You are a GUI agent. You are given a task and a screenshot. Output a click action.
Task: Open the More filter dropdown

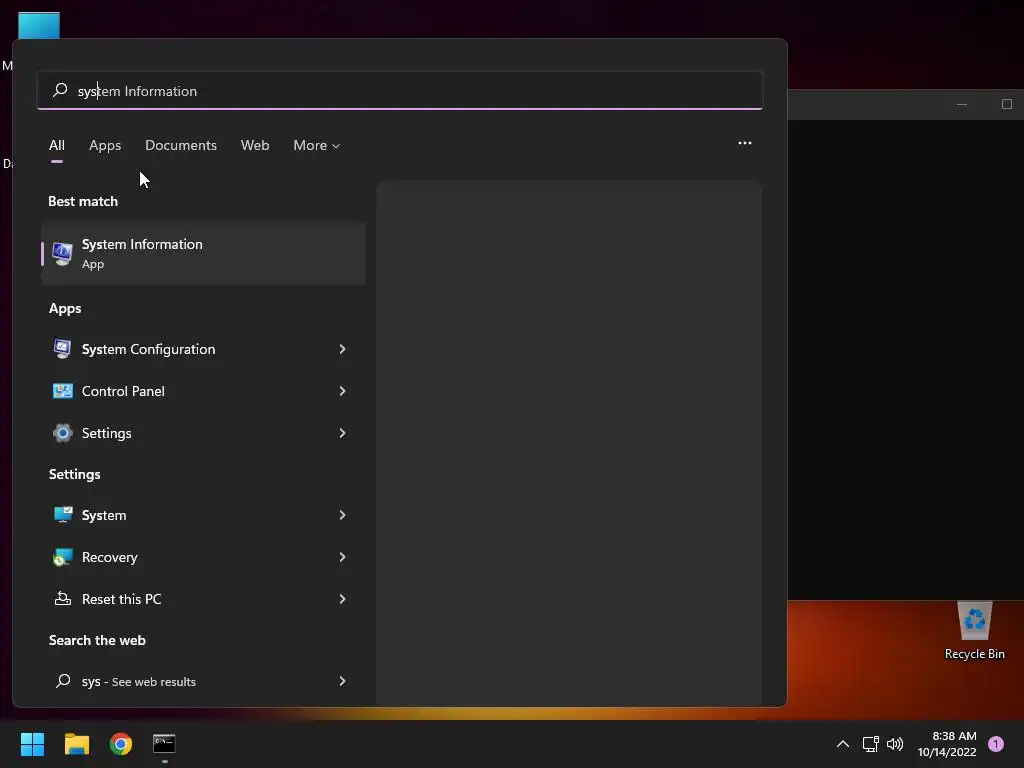tap(317, 145)
